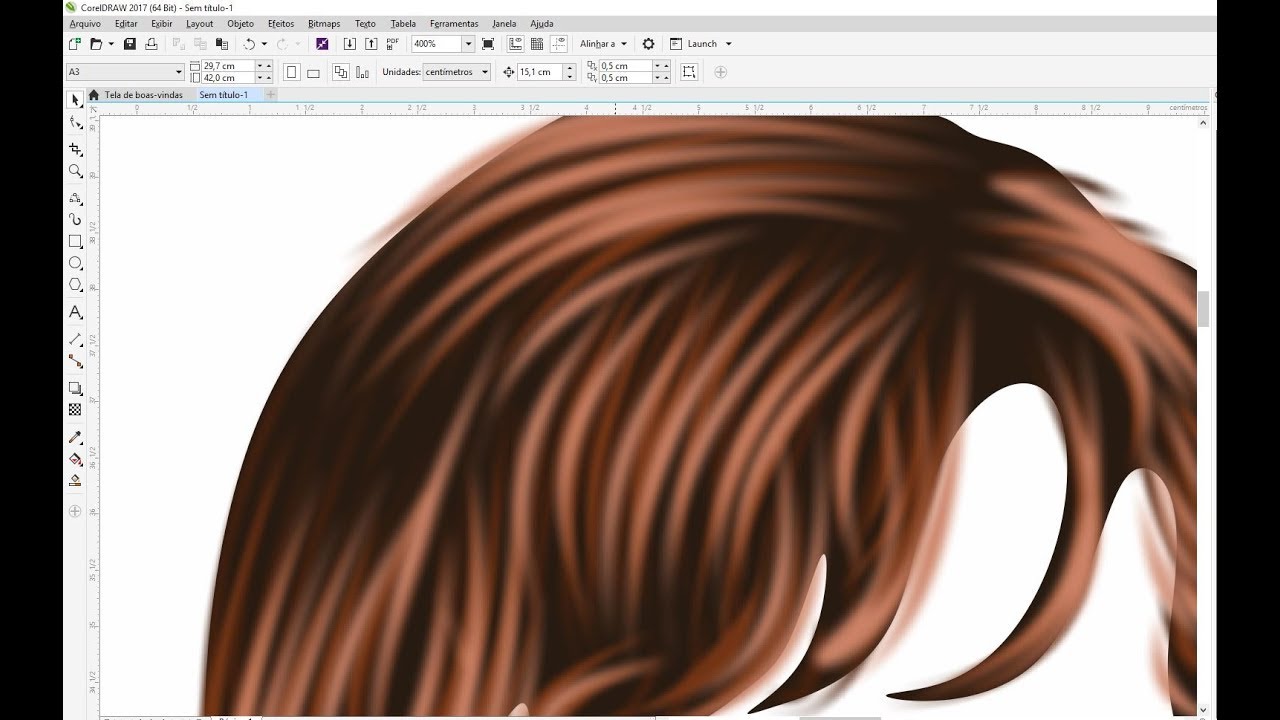Create a new document

[x=75, y=44]
